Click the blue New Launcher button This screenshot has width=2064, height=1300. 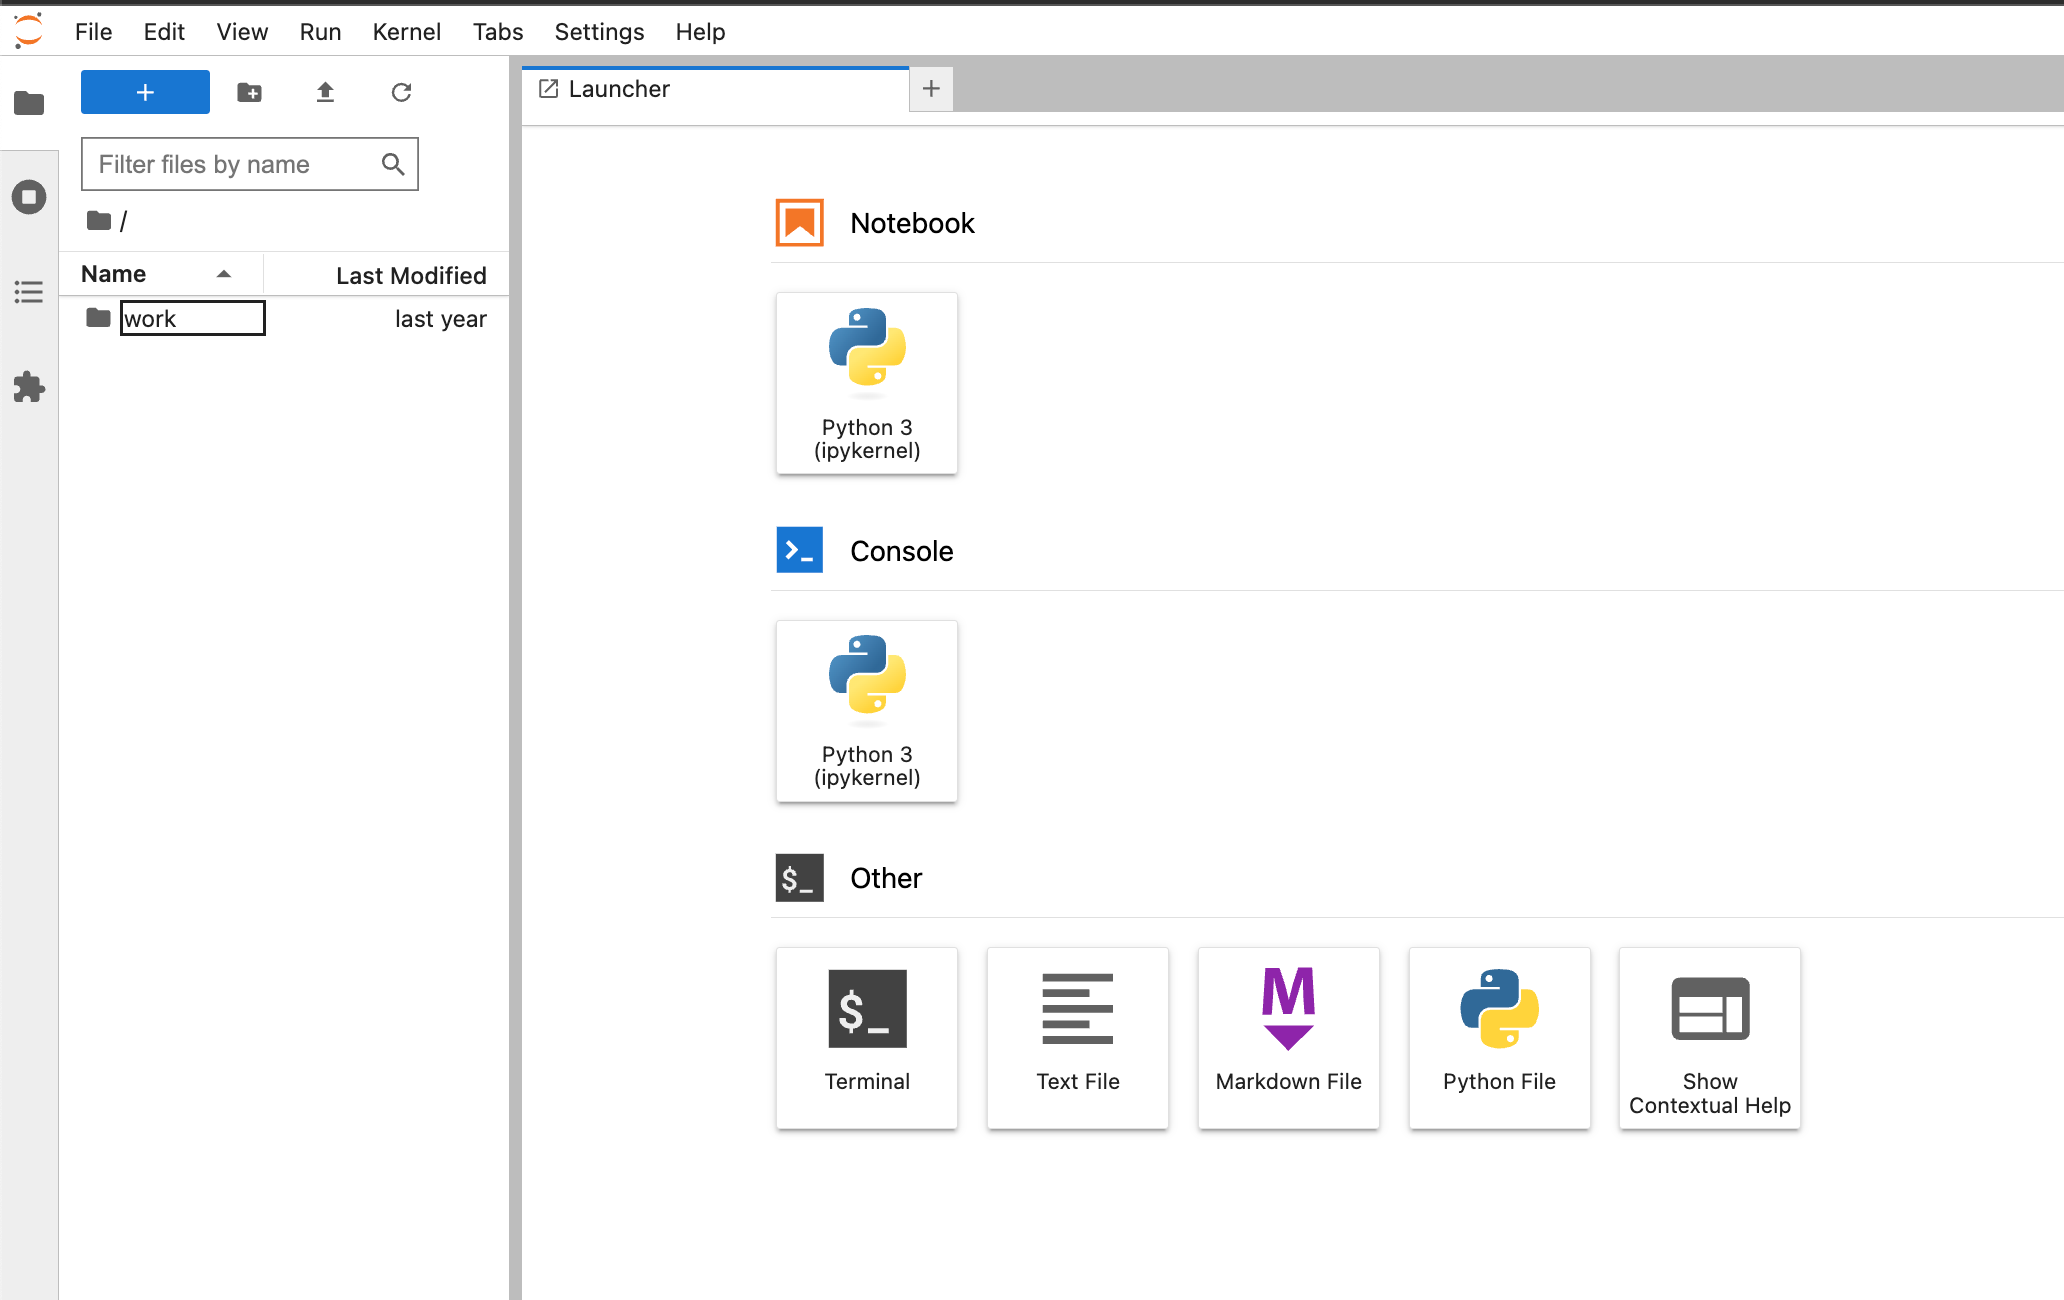(144, 91)
